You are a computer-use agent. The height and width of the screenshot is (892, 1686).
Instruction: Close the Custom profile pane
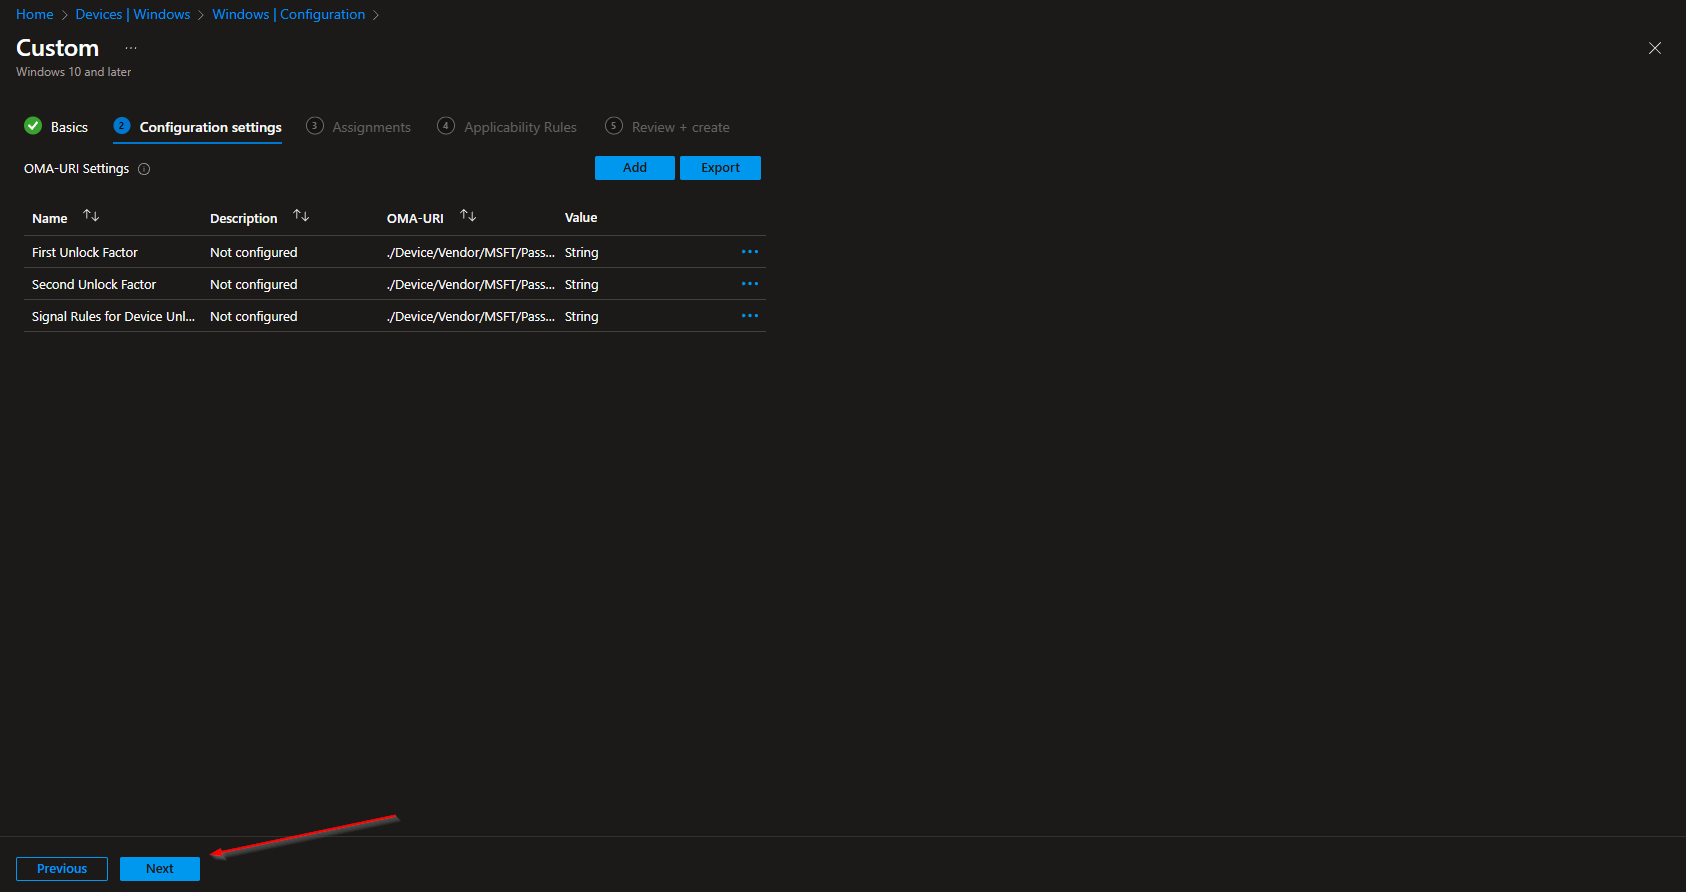(x=1654, y=48)
